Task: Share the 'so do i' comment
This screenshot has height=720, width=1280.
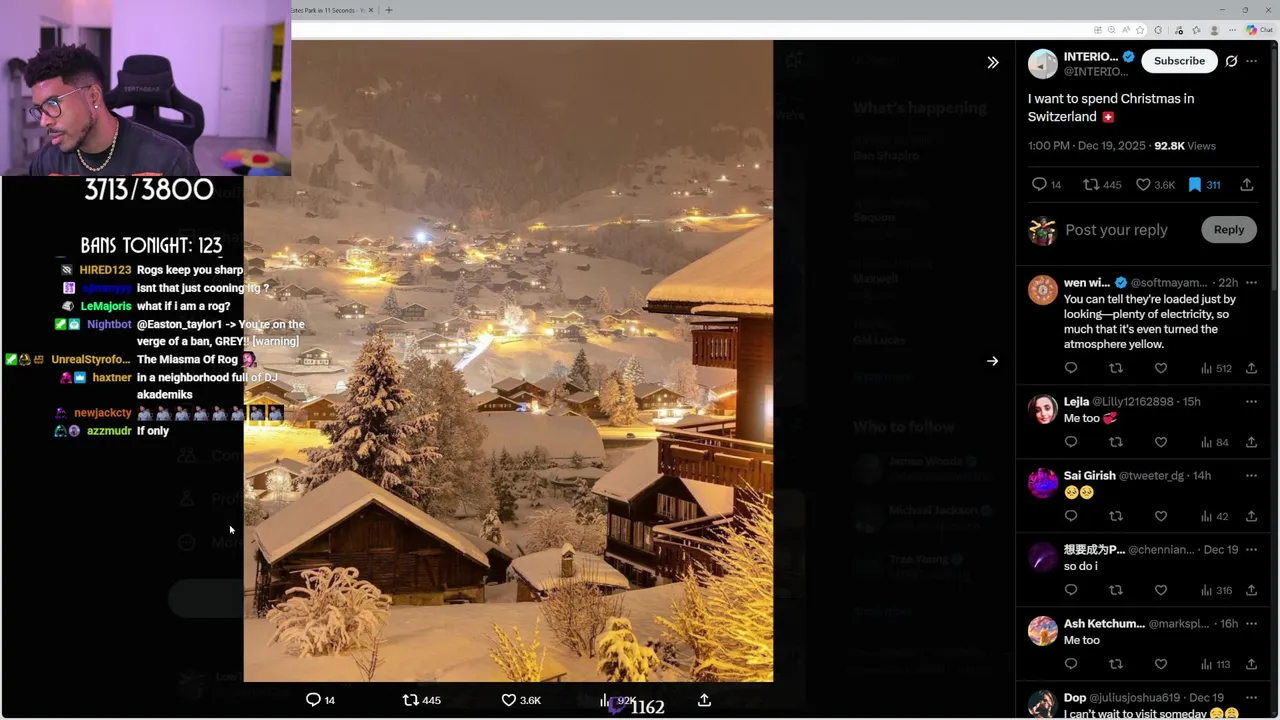Action: click(1251, 590)
